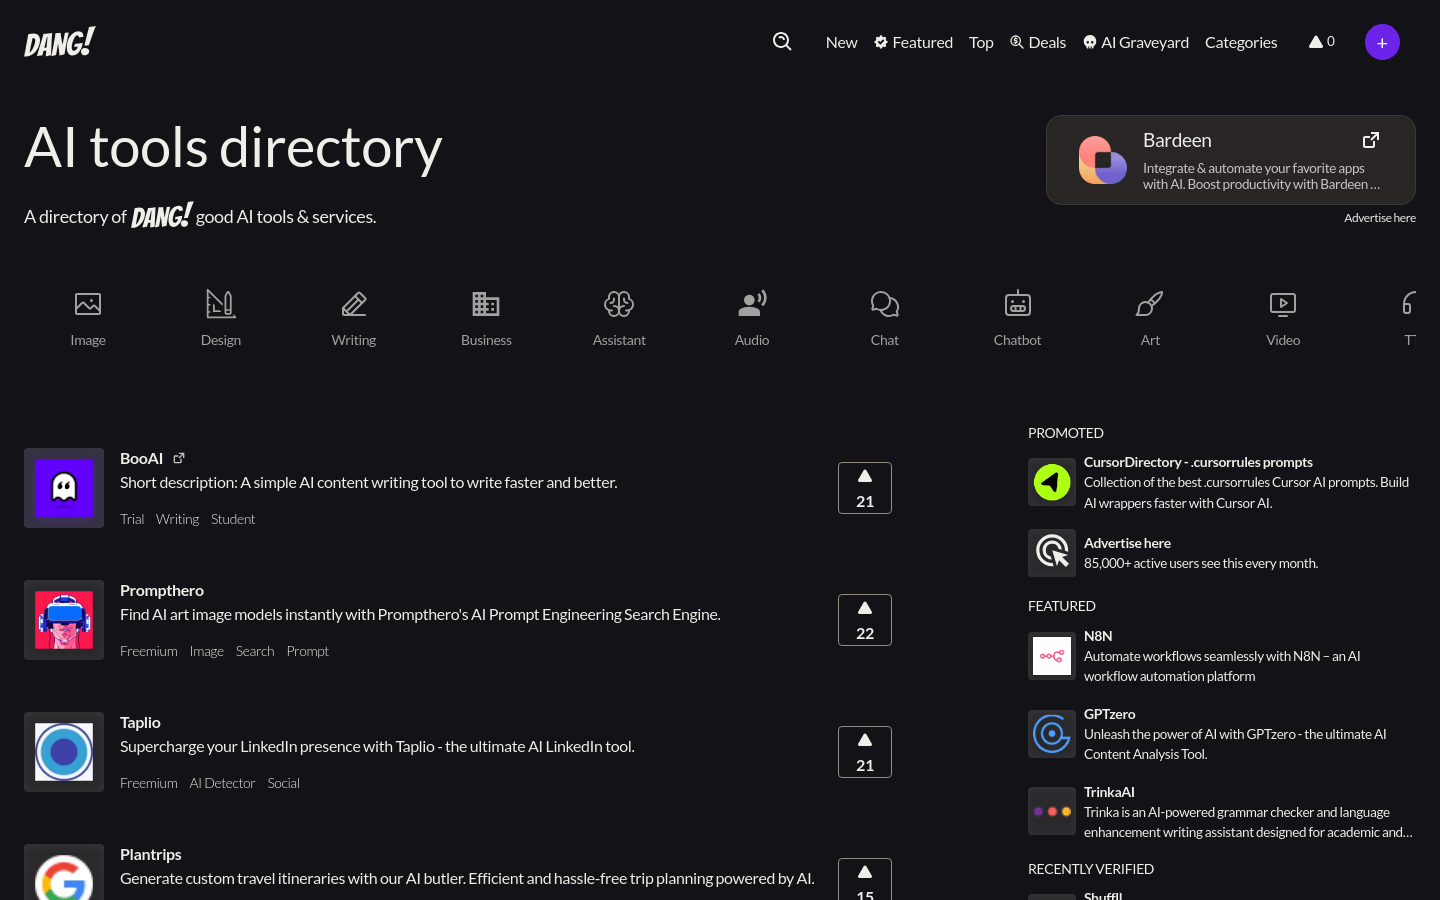Click the Image tag under Prompthero

(207, 651)
